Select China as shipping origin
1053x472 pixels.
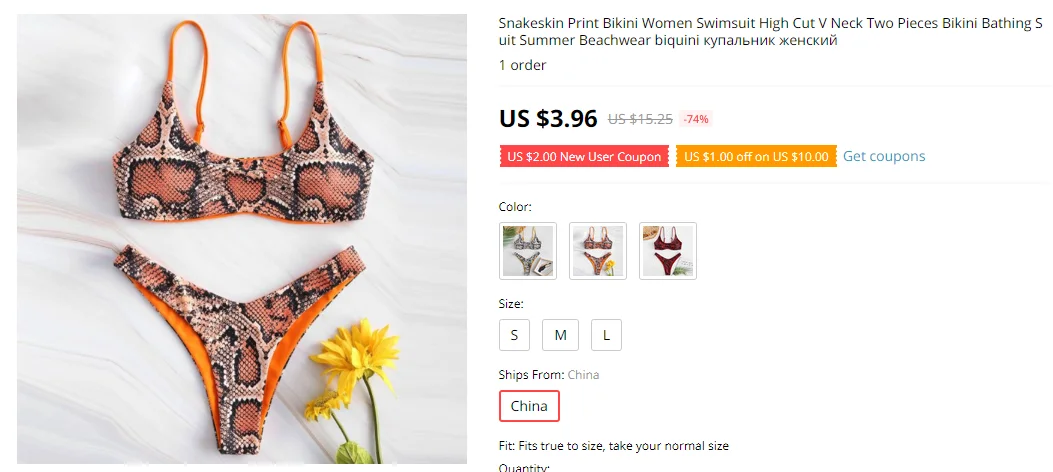click(529, 406)
